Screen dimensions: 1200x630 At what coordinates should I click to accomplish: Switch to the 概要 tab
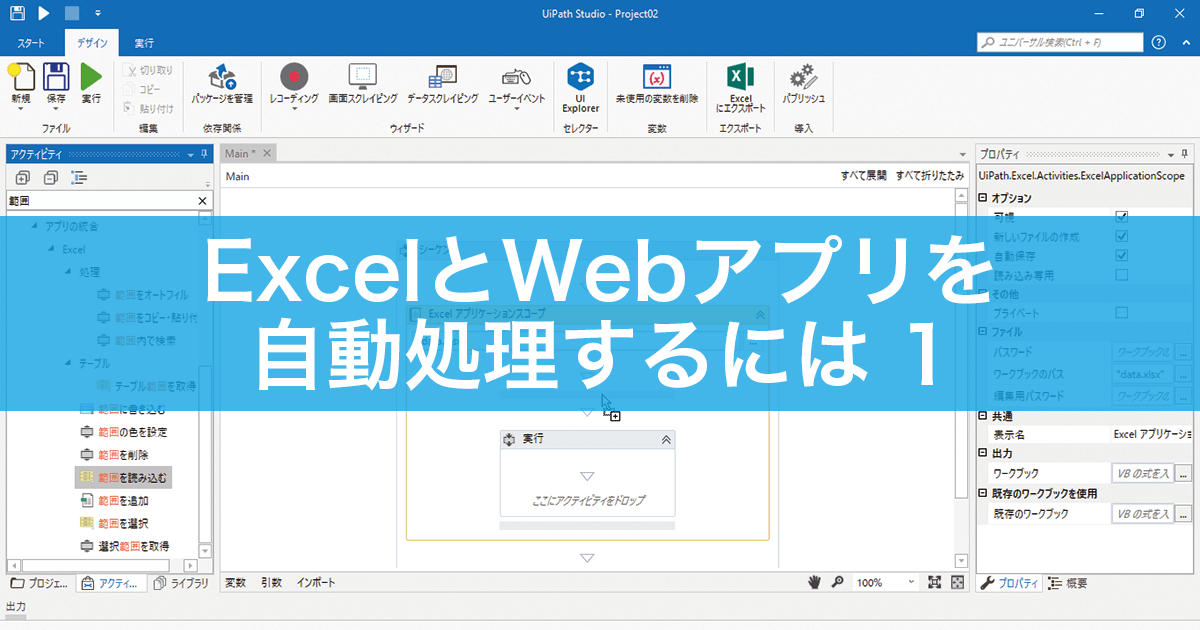tap(1068, 583)
